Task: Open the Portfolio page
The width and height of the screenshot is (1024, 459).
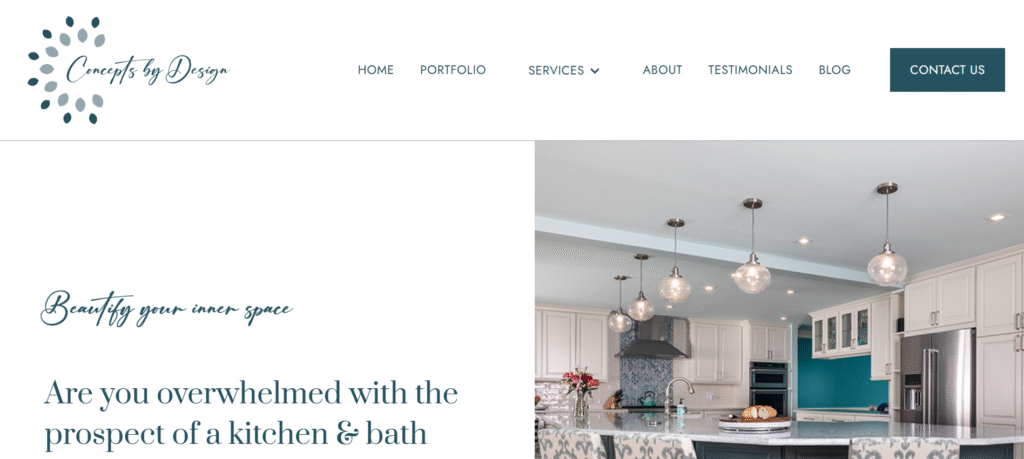Action: tap(453, 70)
